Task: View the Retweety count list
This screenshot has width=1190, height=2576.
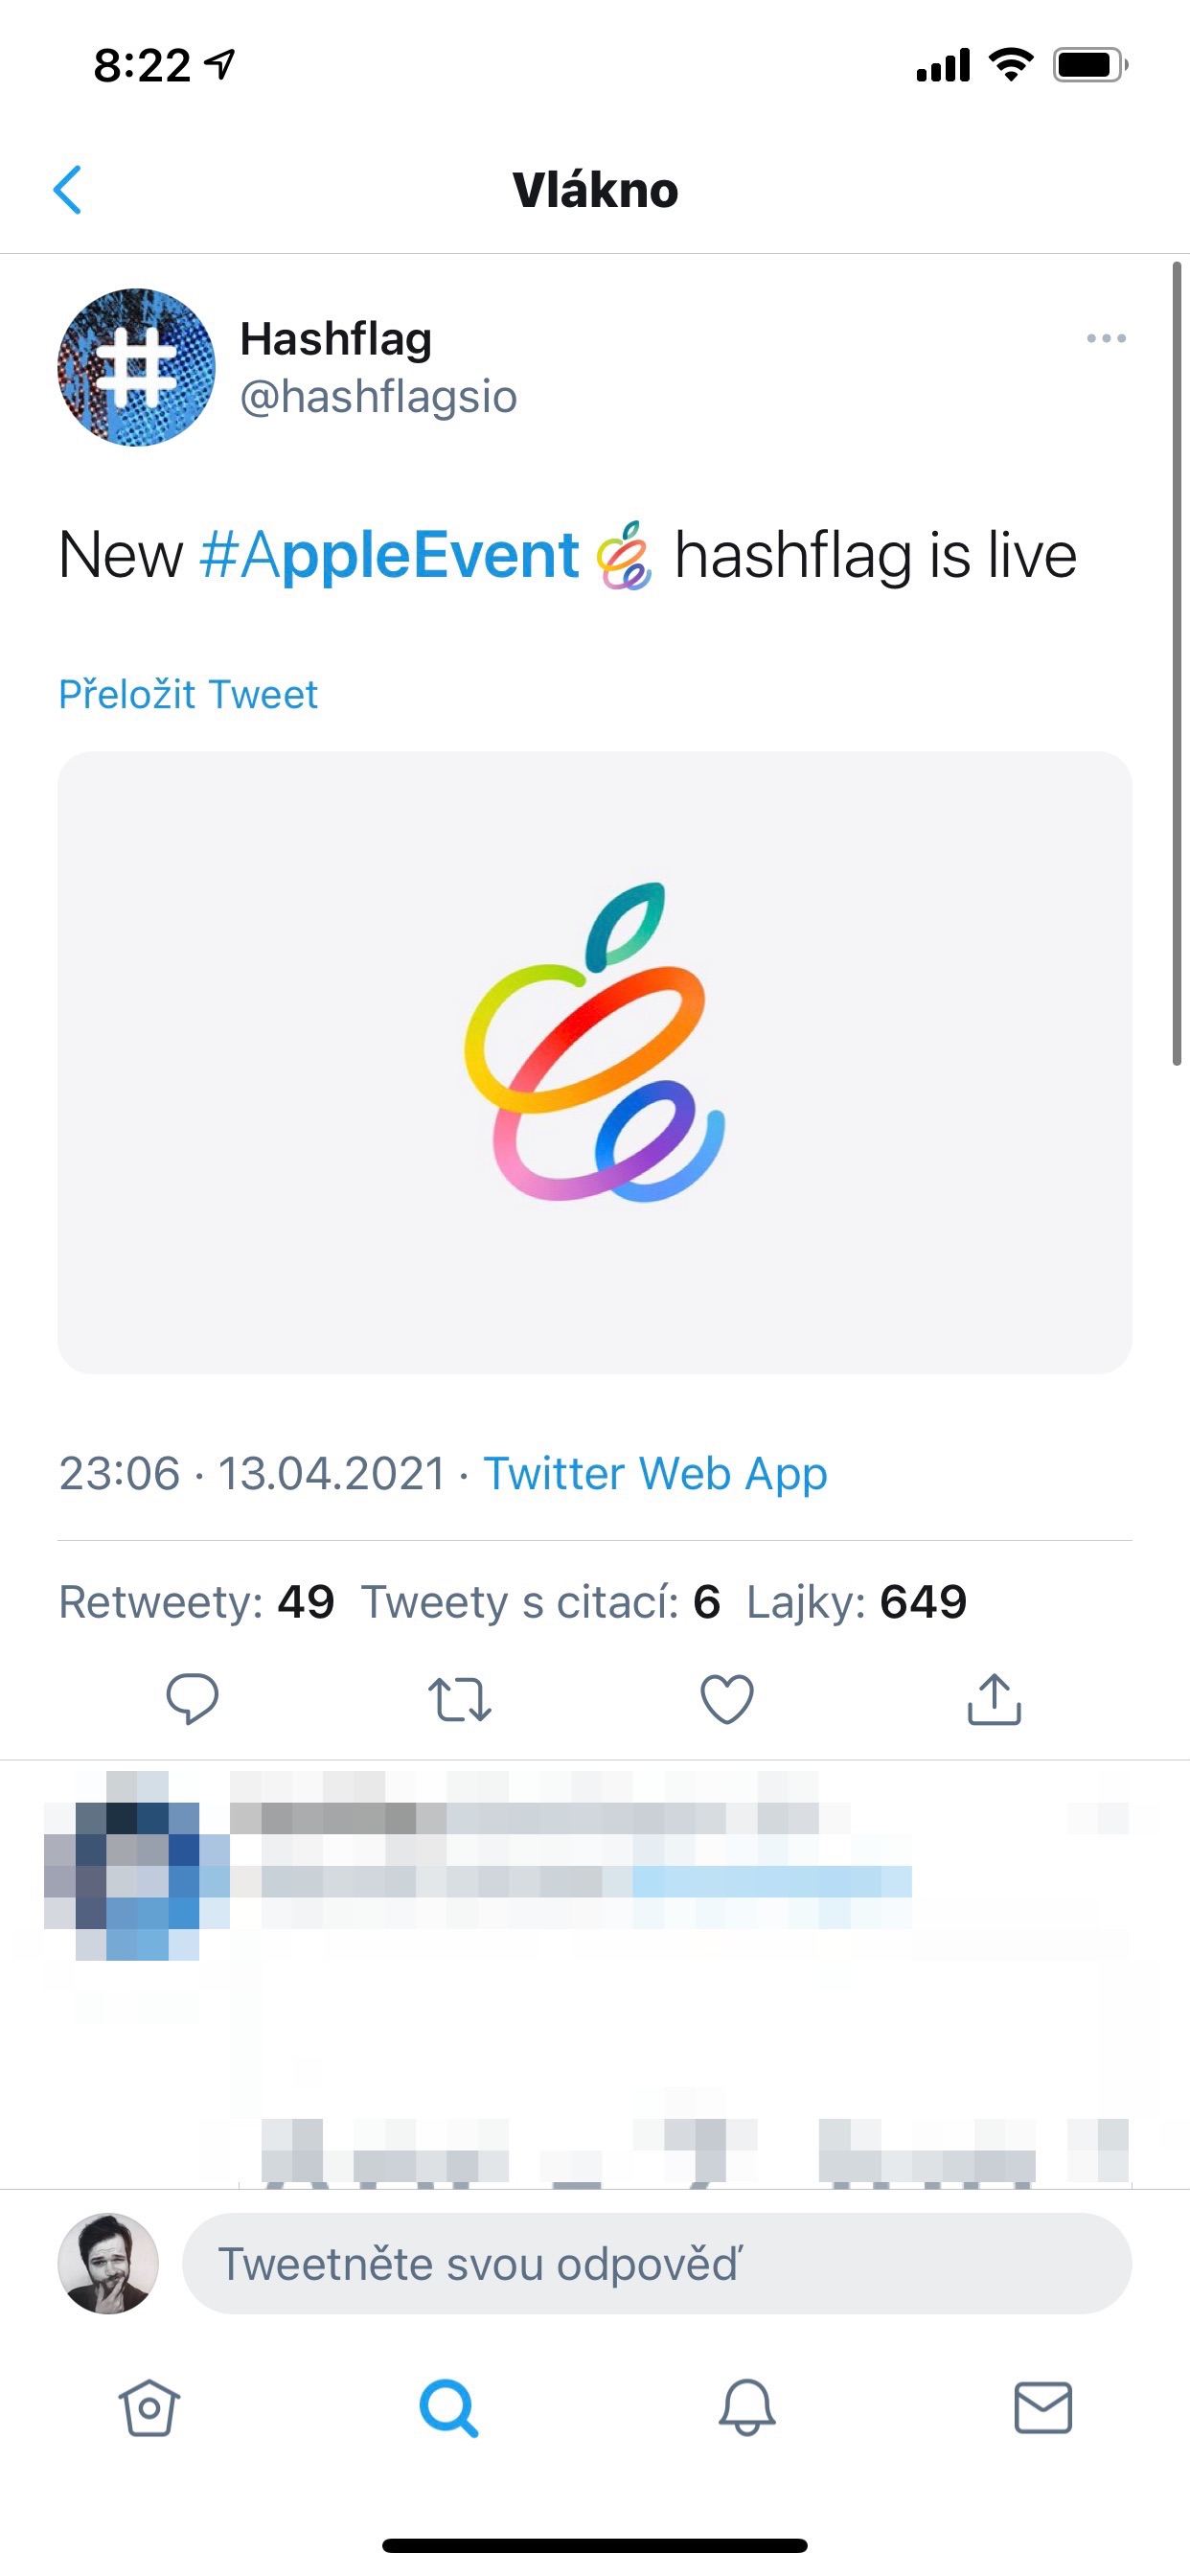Action: (x=196, y=1602)
